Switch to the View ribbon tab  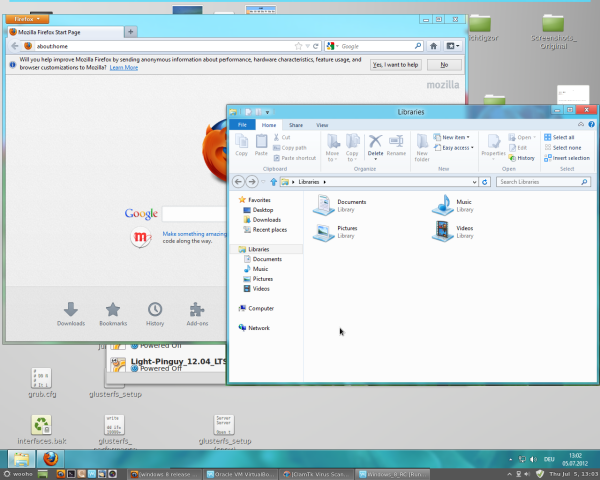coord(322,125)
